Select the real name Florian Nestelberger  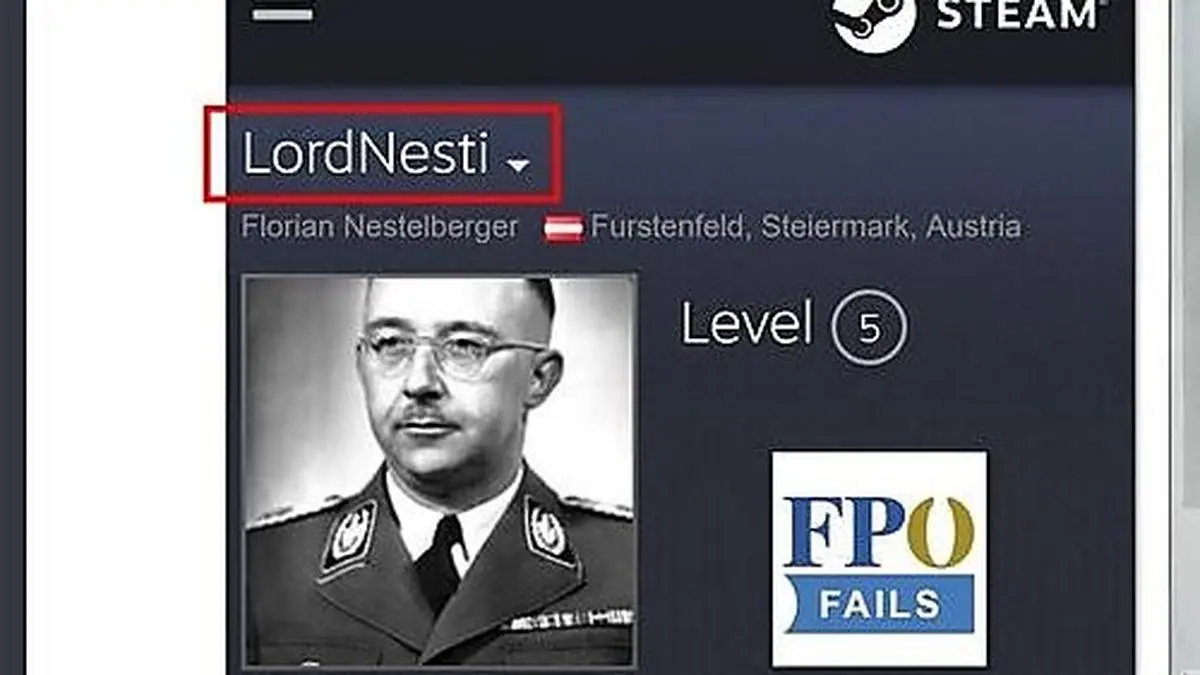coord(380,227)
